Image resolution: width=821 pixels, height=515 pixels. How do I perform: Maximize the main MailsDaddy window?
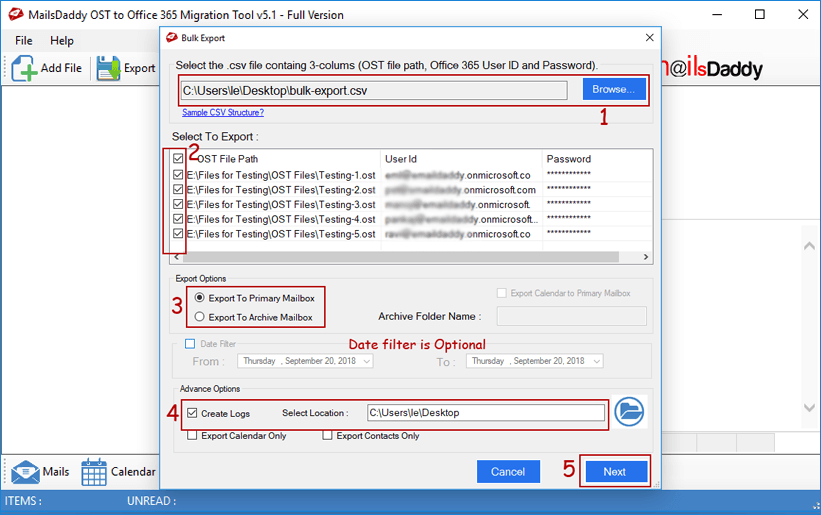coord(760,14)
